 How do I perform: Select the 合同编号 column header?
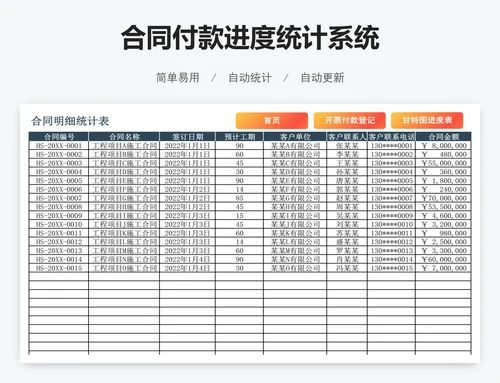pos(59,136)
